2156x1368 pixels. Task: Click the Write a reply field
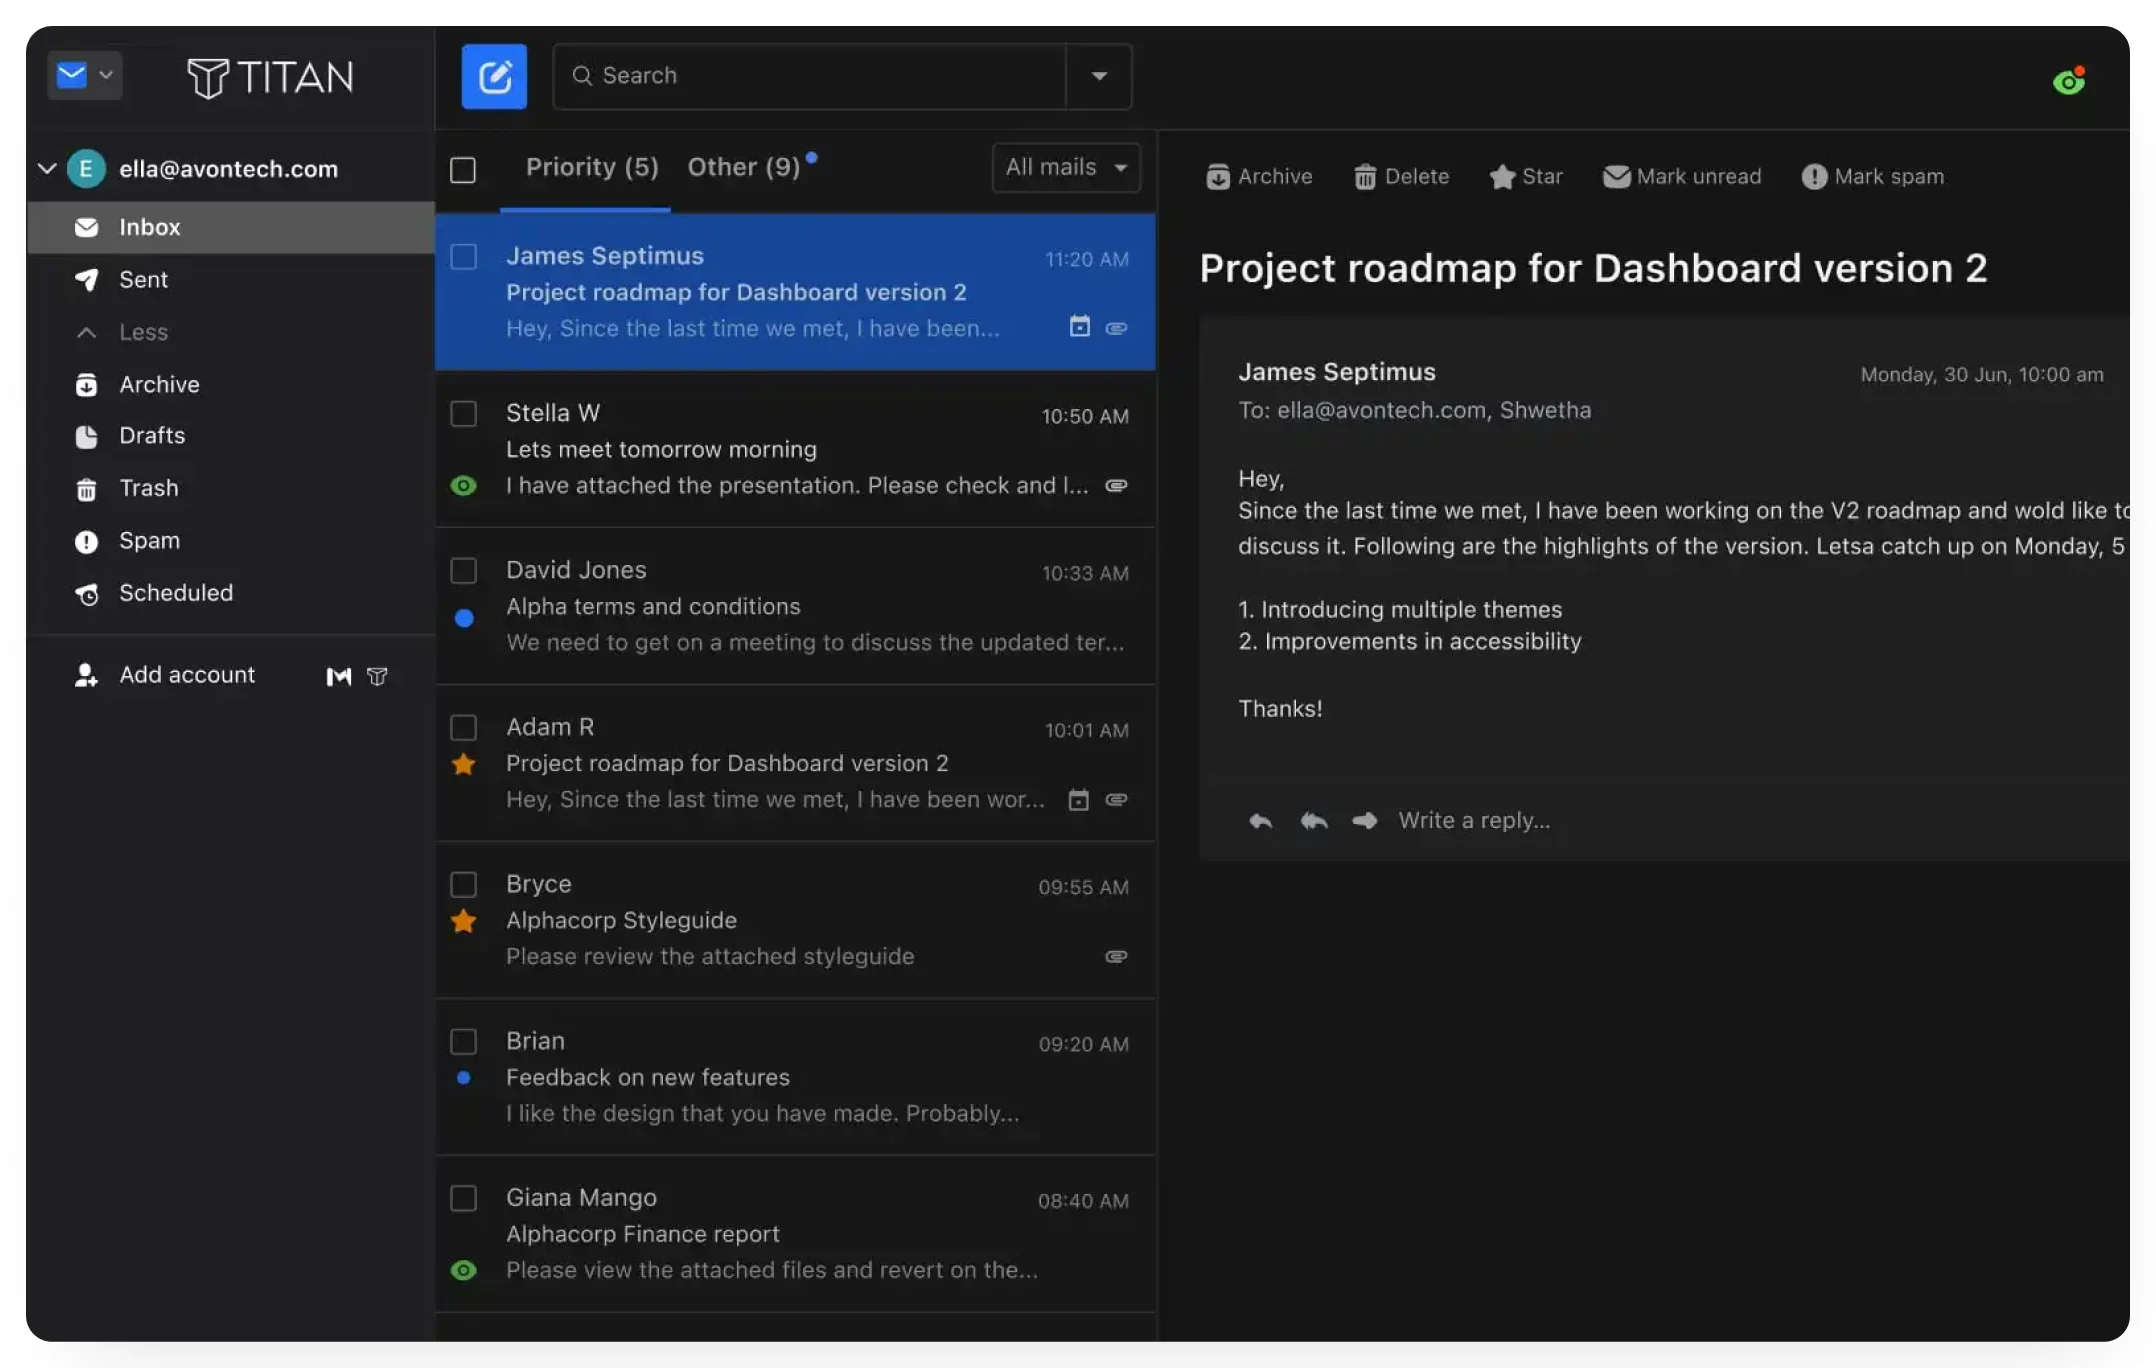pos(1474,821)
